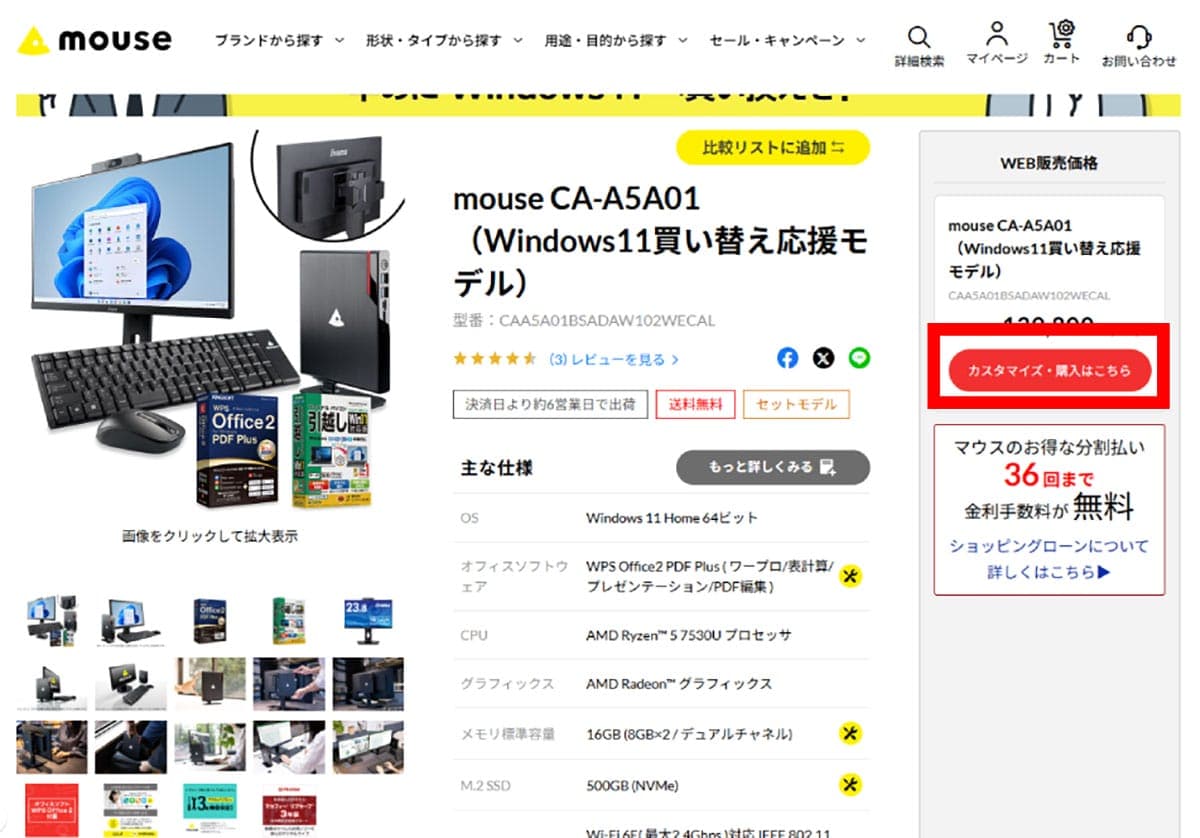The image size is (1200, 838).
Task: Share the product via the X icon
Action: pos(822,357)
